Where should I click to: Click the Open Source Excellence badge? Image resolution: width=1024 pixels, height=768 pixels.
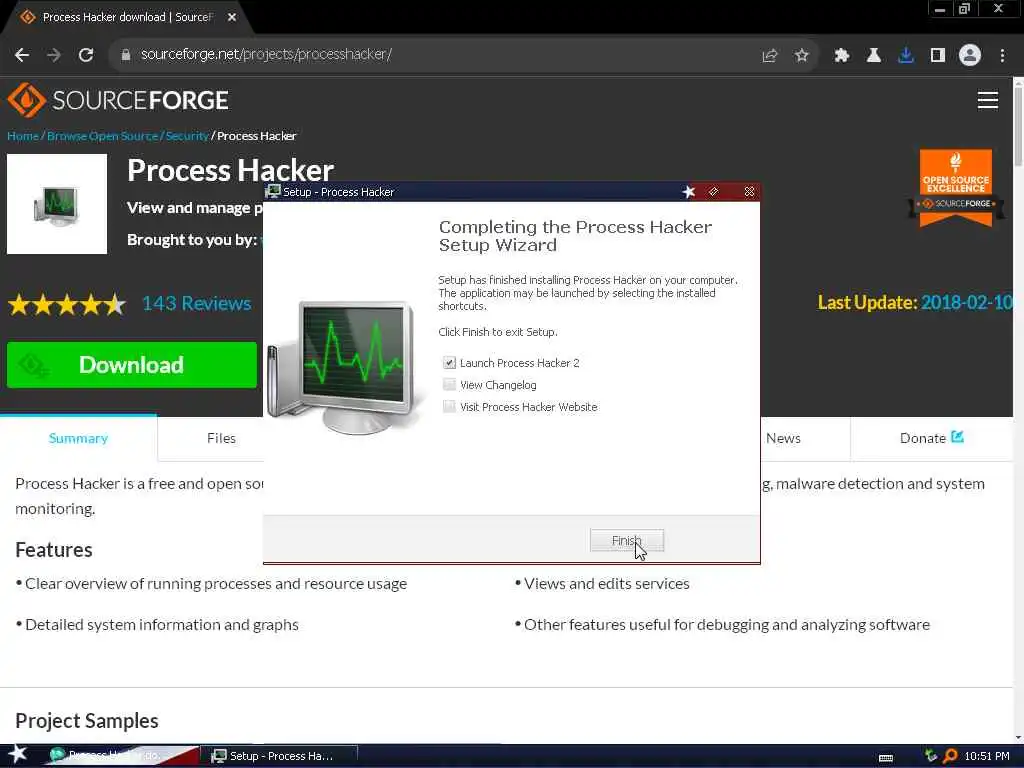click(x=956, y=188)
